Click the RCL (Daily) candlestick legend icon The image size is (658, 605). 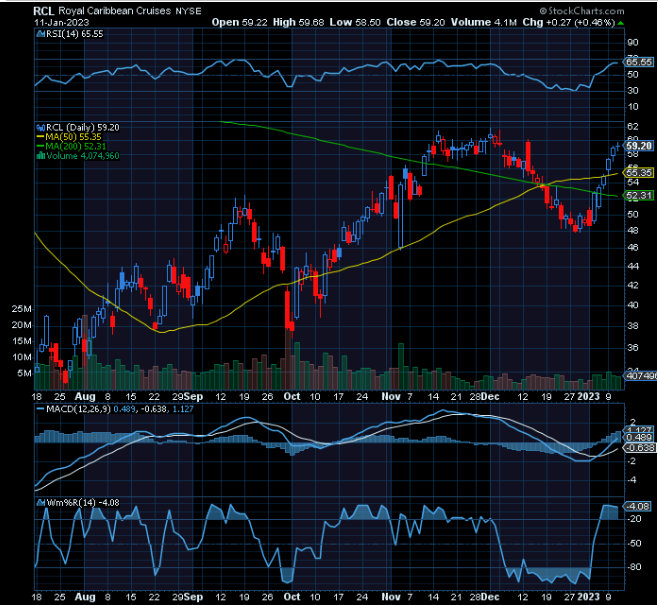pos(39,127)
